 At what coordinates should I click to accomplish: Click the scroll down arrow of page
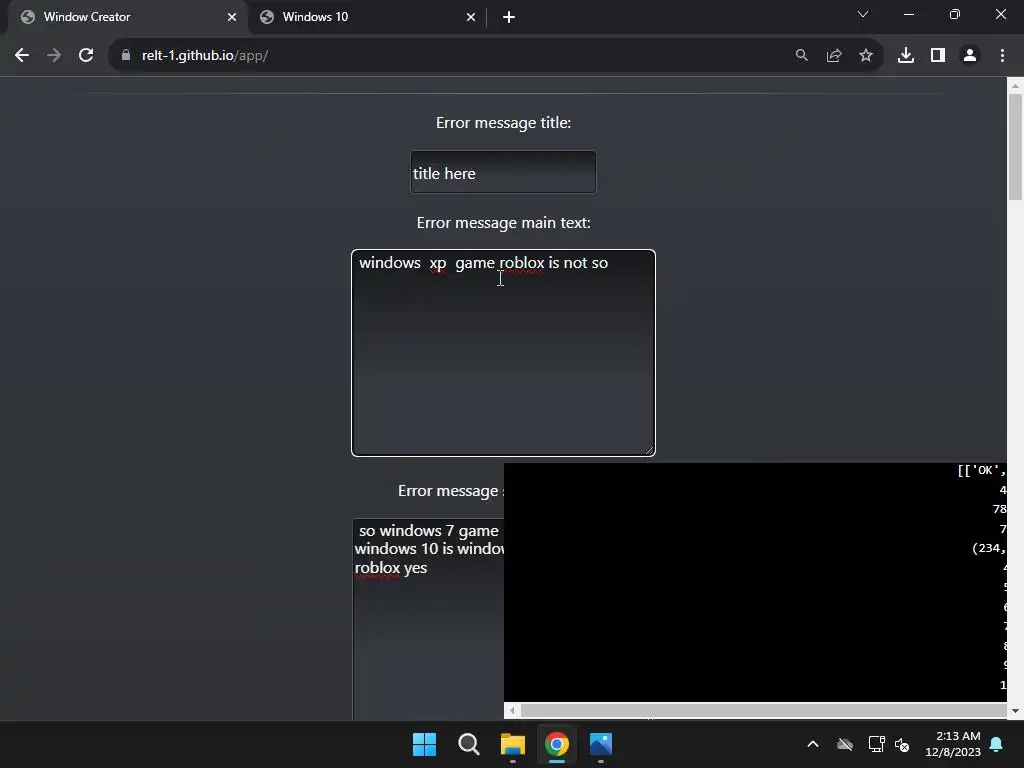1015,711
